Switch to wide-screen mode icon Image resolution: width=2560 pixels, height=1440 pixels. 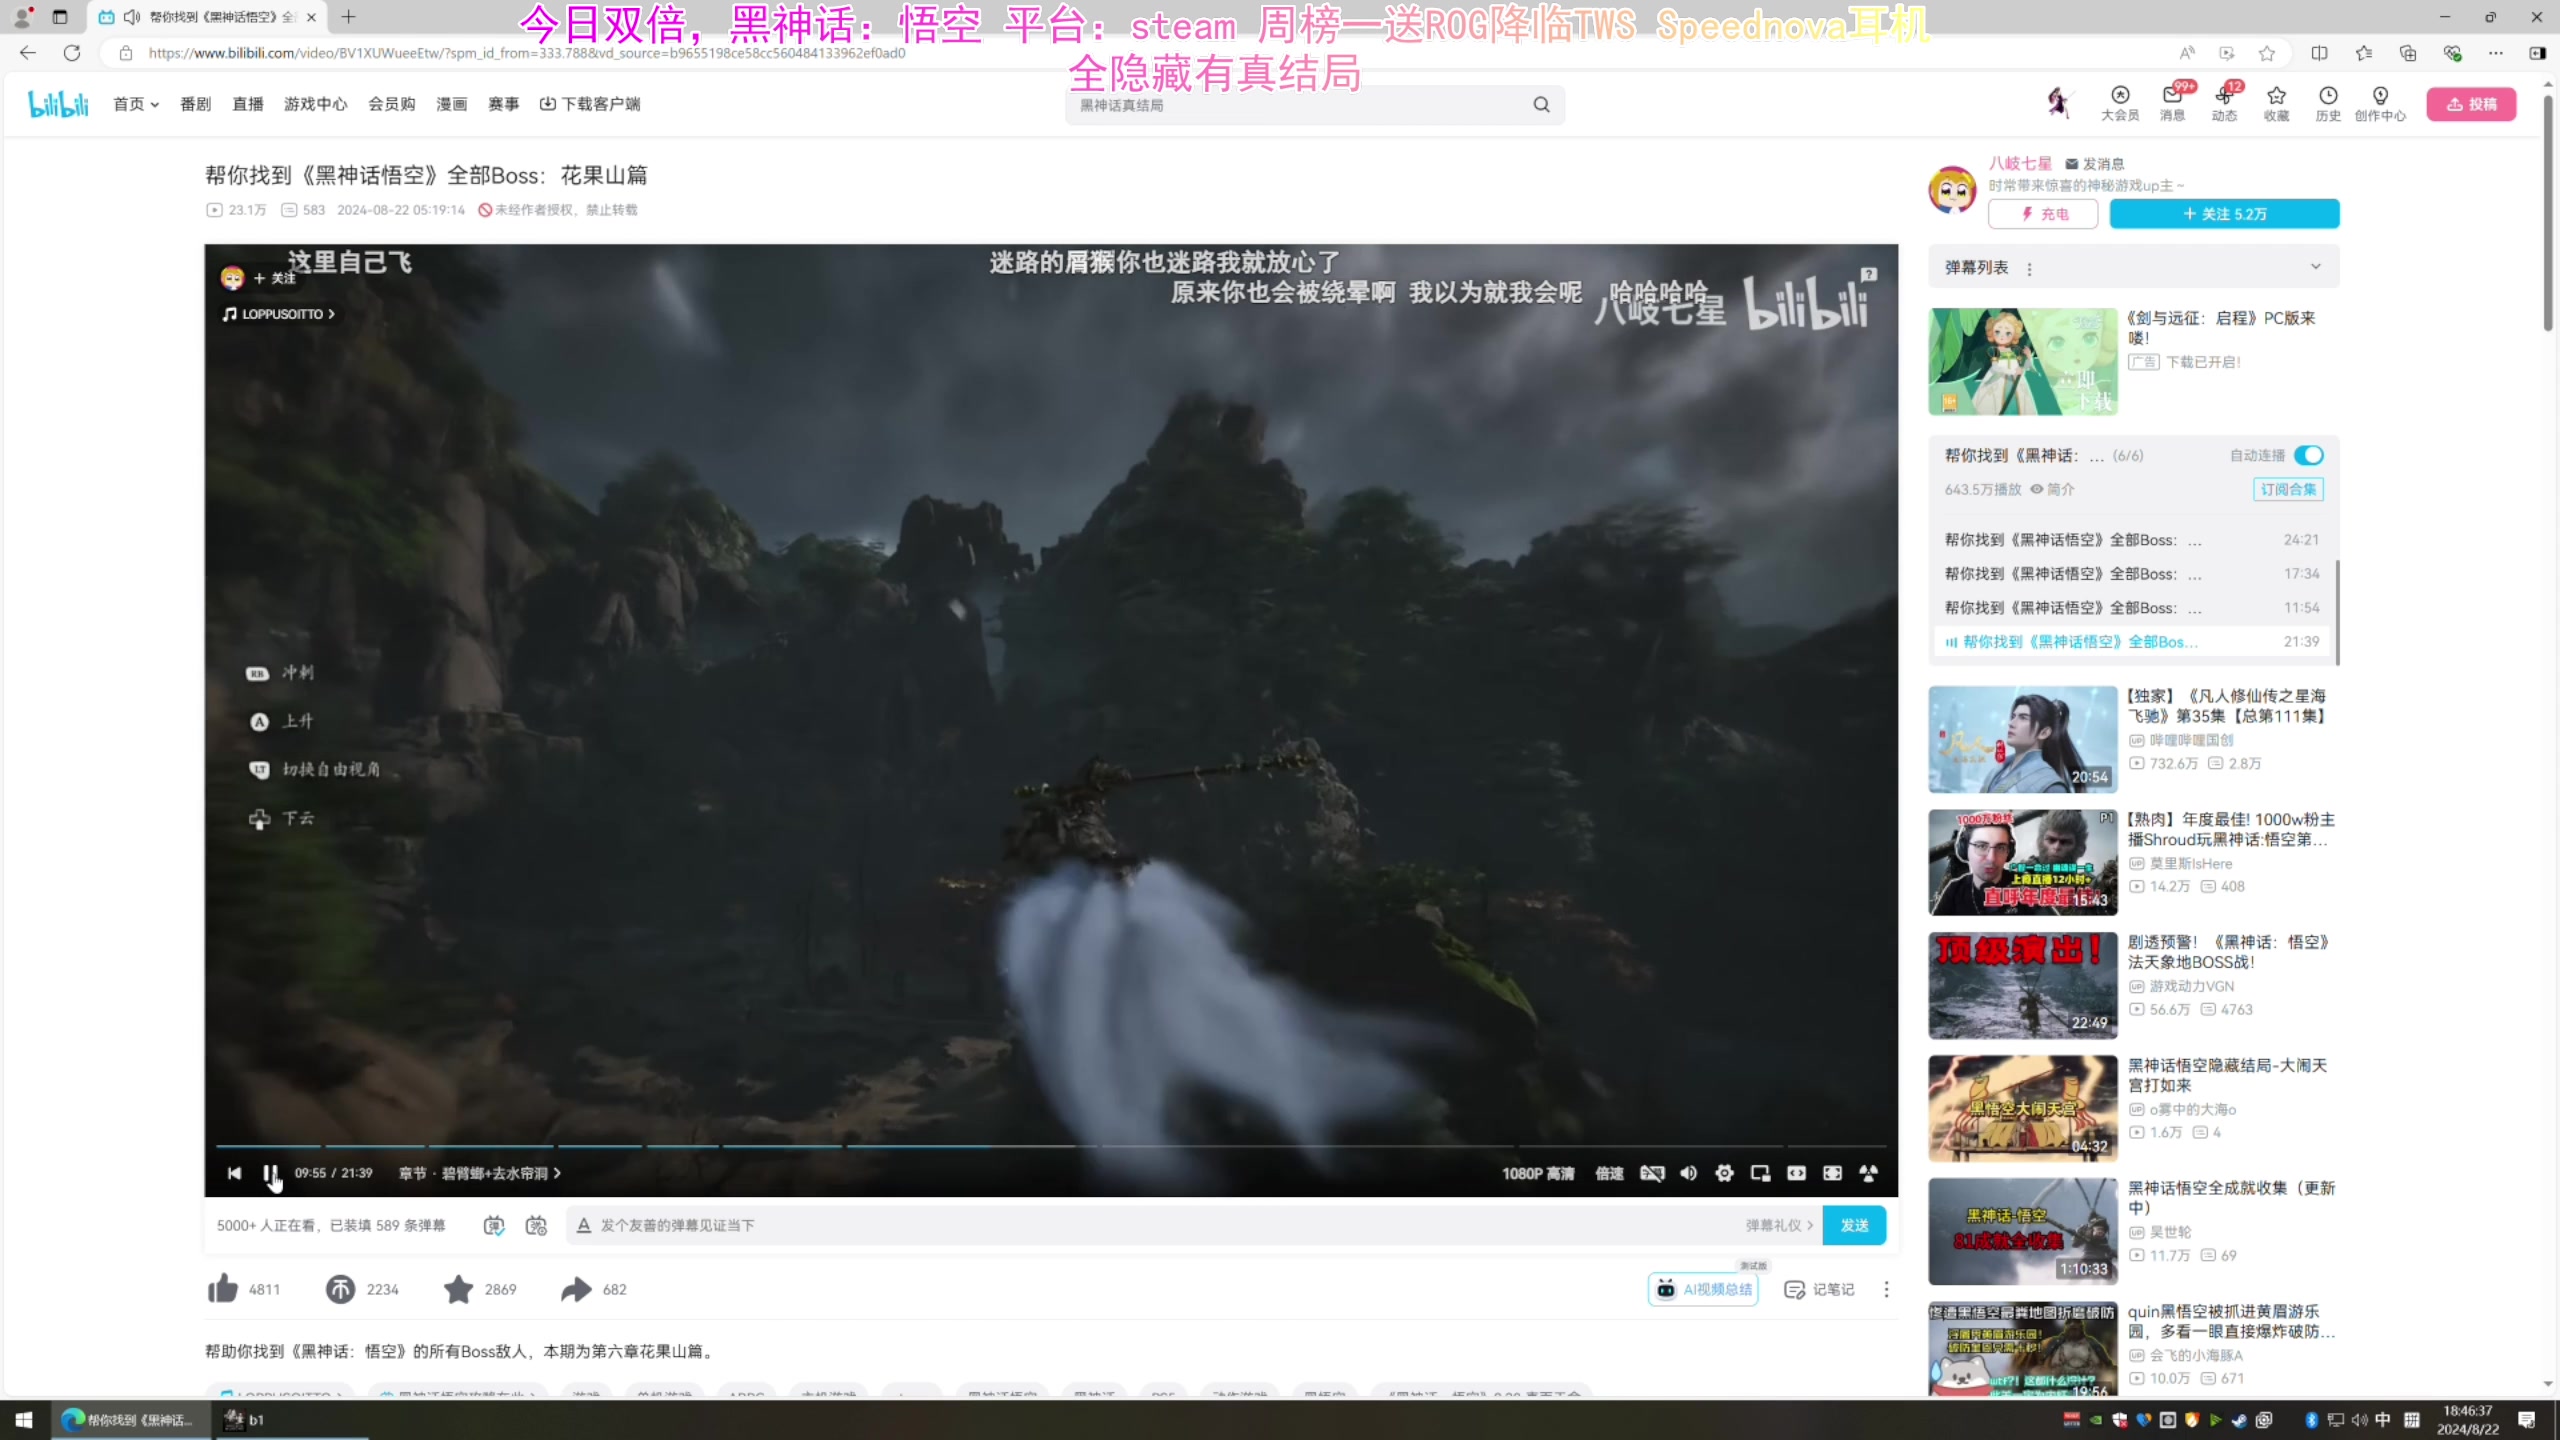click(1796, 1173)
